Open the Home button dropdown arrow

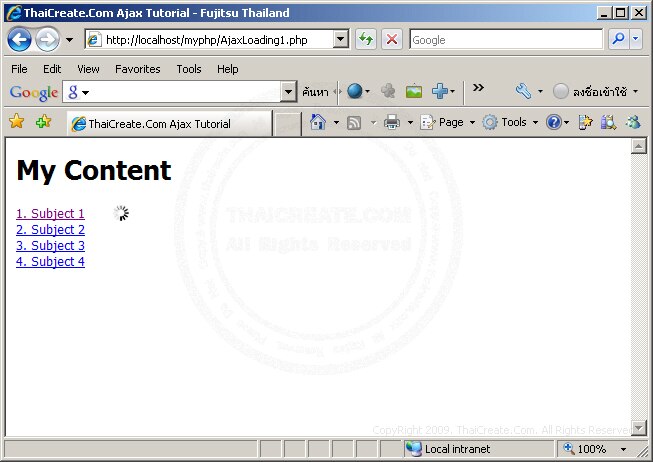click(x=336, y=122)
